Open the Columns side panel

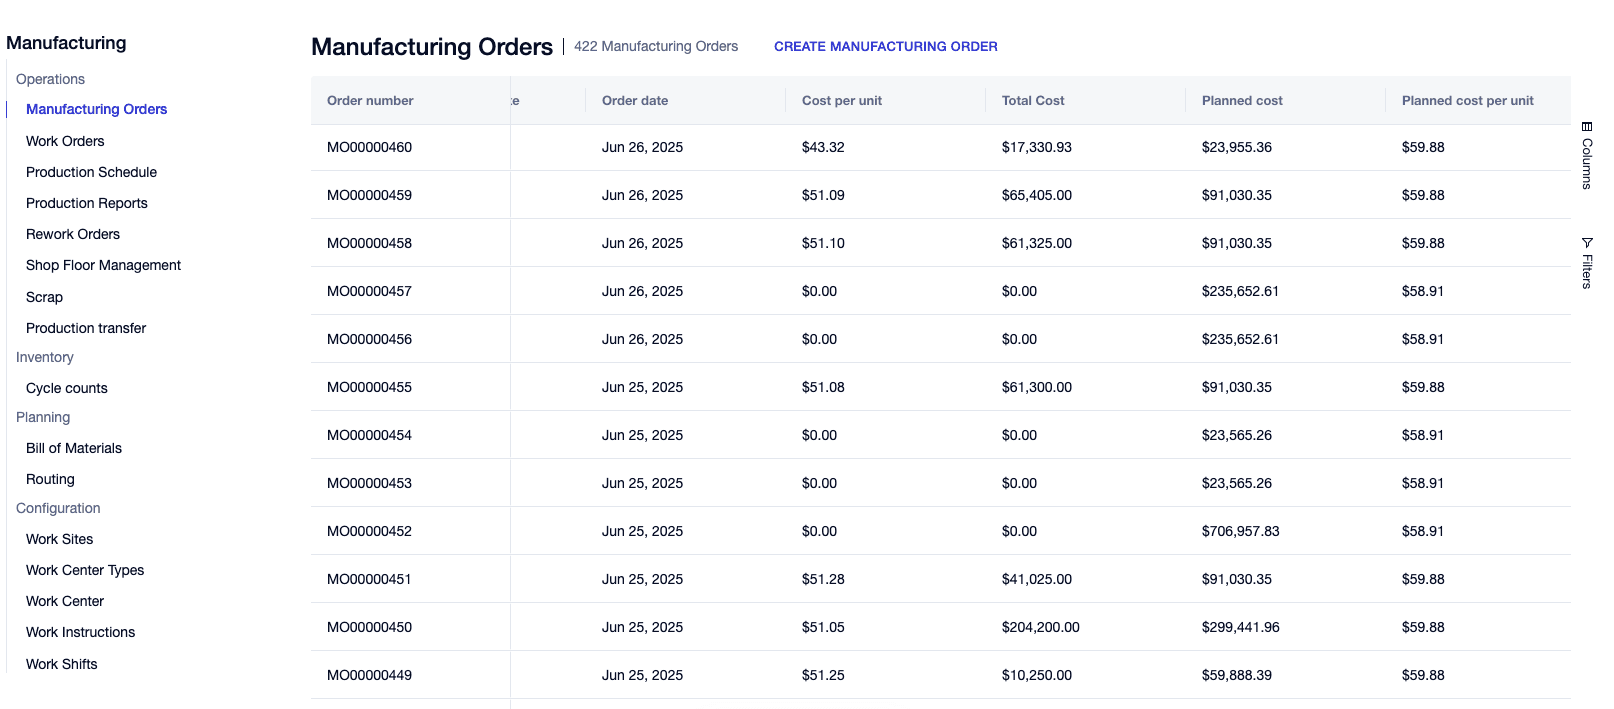coord(1586,156)
